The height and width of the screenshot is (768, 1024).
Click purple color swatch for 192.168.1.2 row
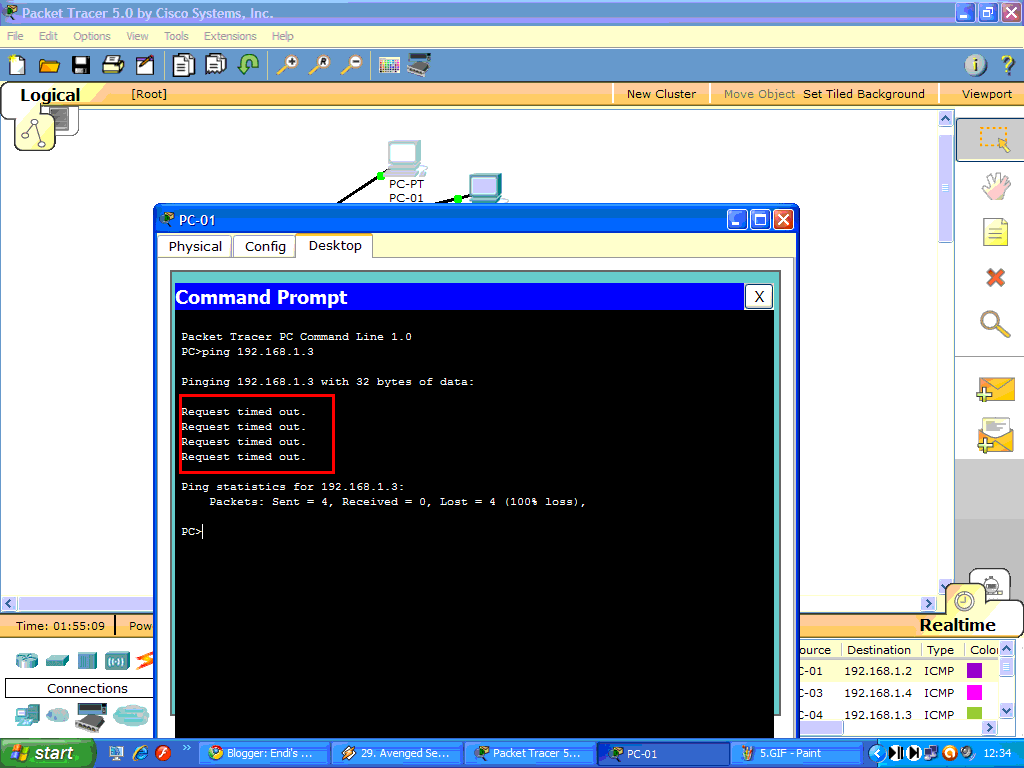point(974,671)
